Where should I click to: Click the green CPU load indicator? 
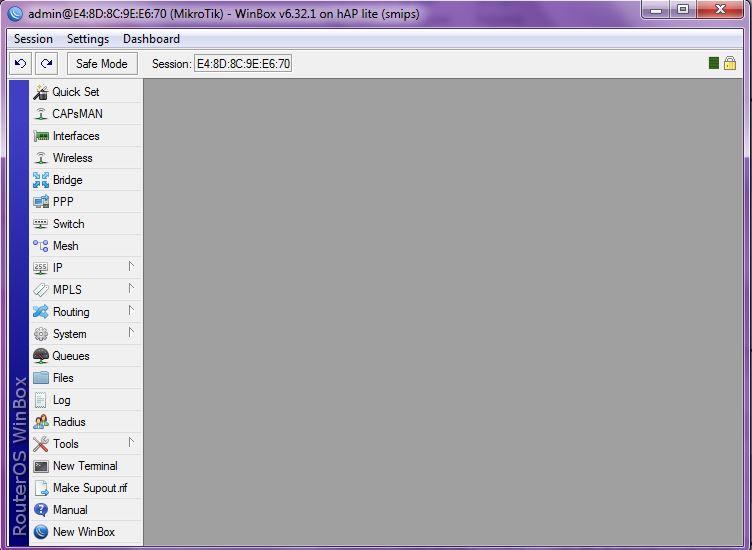[714, 63]
